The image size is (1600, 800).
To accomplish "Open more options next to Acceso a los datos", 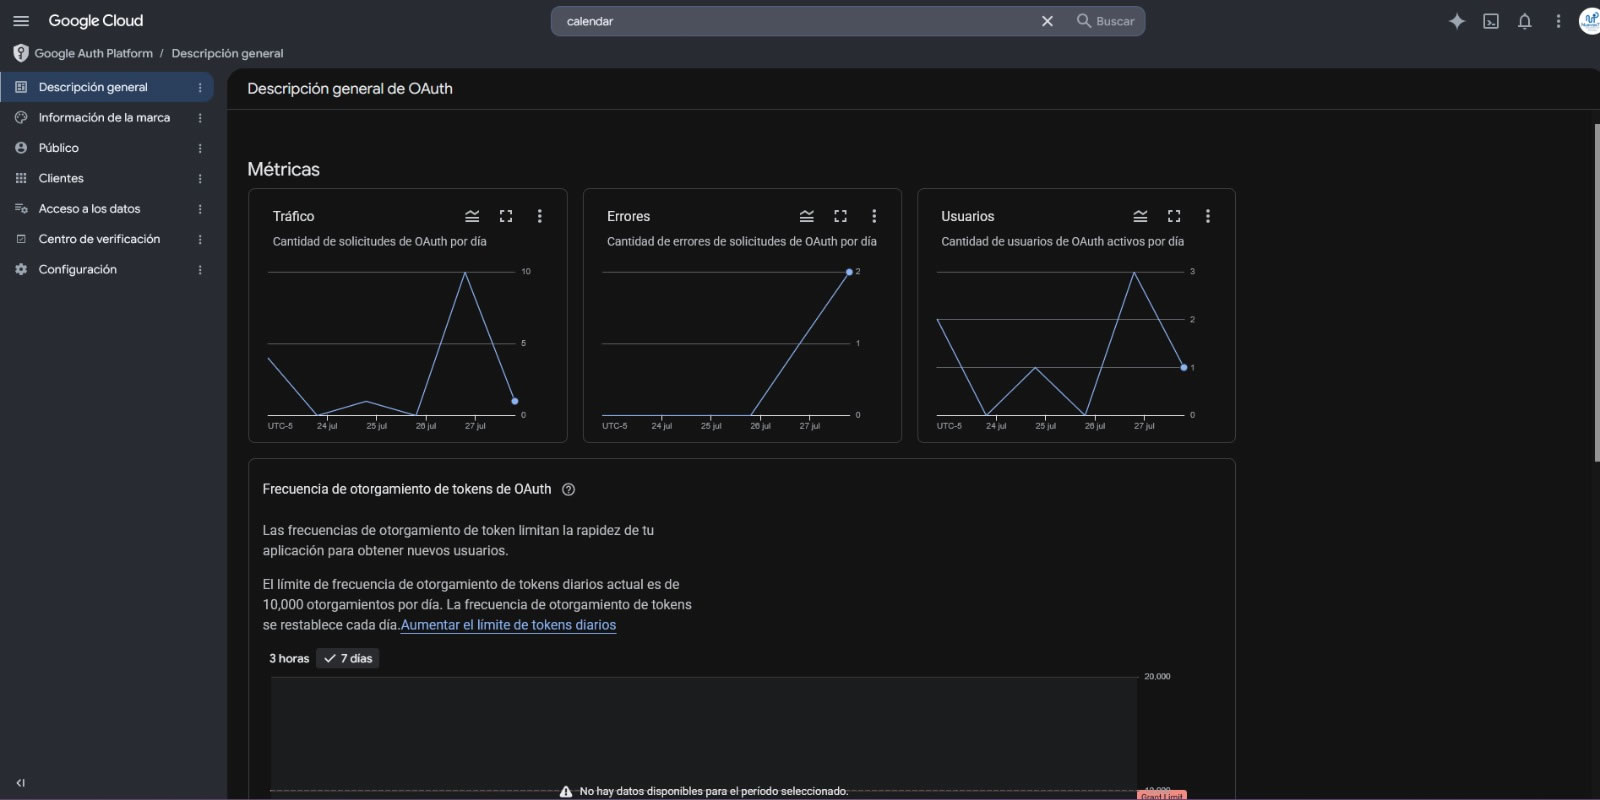I will click(x=200, y=209).
